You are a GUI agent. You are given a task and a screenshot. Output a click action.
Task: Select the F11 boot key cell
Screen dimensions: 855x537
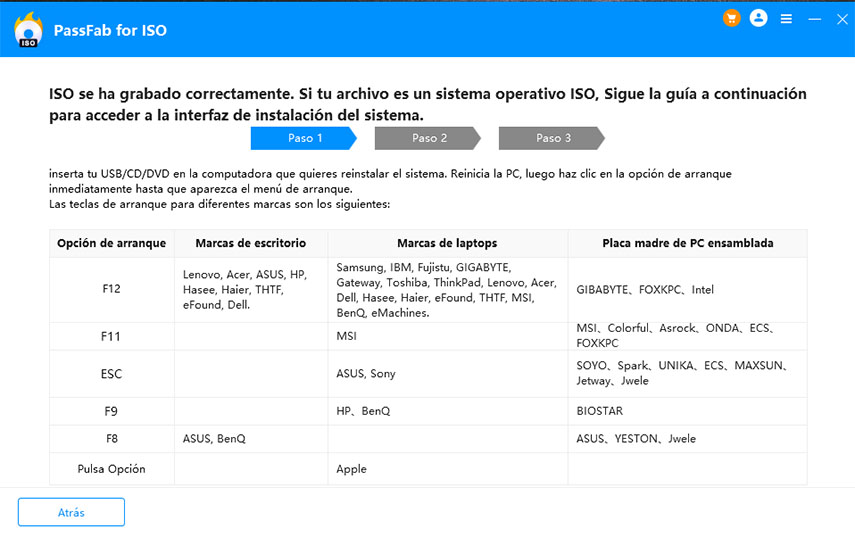(x=112, y=336)
